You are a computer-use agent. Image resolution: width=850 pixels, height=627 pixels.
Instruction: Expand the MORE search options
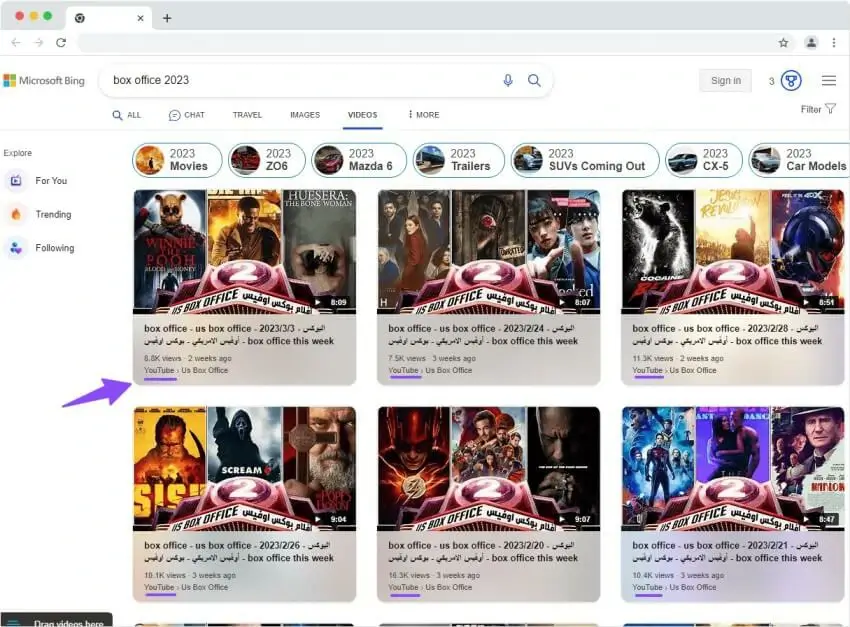click(423, 115)
